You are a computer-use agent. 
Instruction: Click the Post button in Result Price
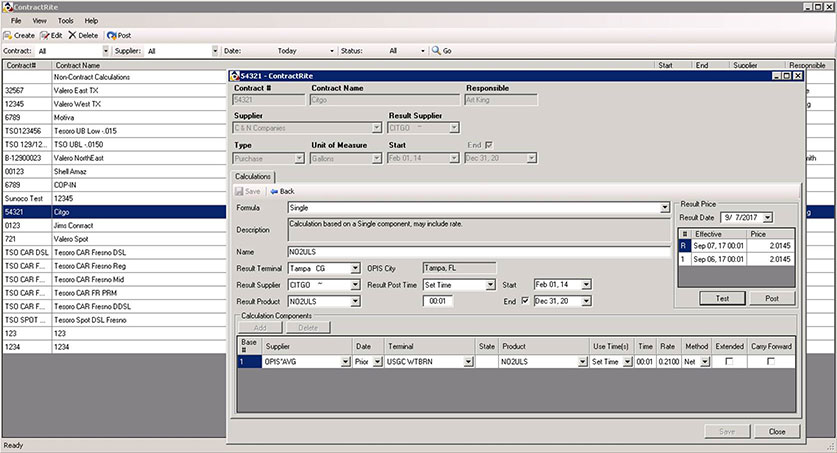772,298
